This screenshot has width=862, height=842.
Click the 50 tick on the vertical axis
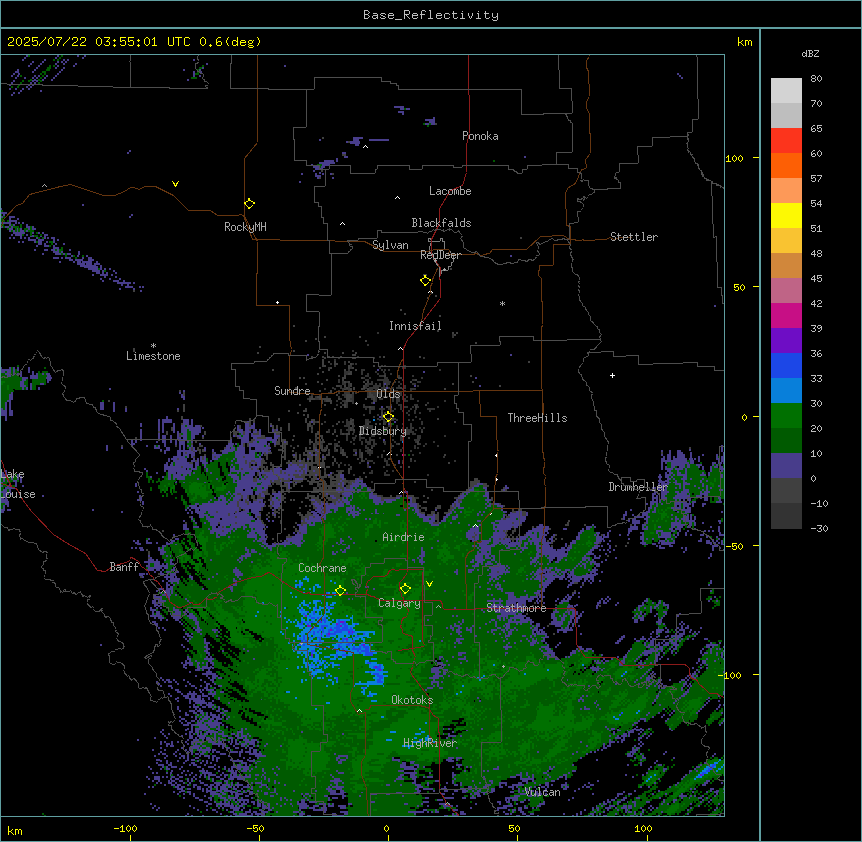pos(739,287)
